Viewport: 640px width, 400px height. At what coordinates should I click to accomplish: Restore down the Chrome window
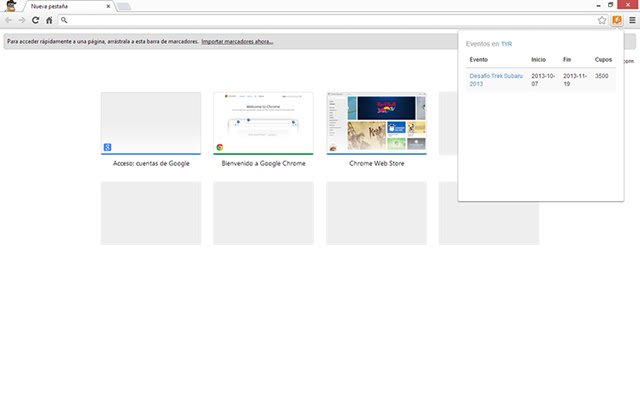[610, 5]
